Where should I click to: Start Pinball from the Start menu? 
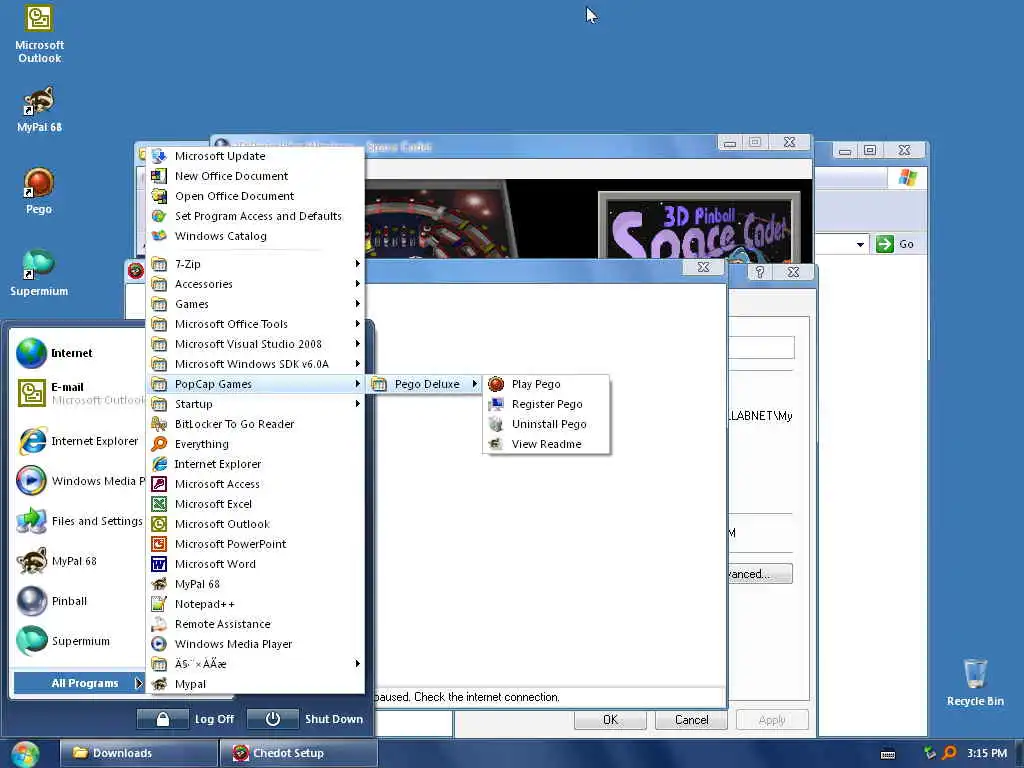coord(80,601)
